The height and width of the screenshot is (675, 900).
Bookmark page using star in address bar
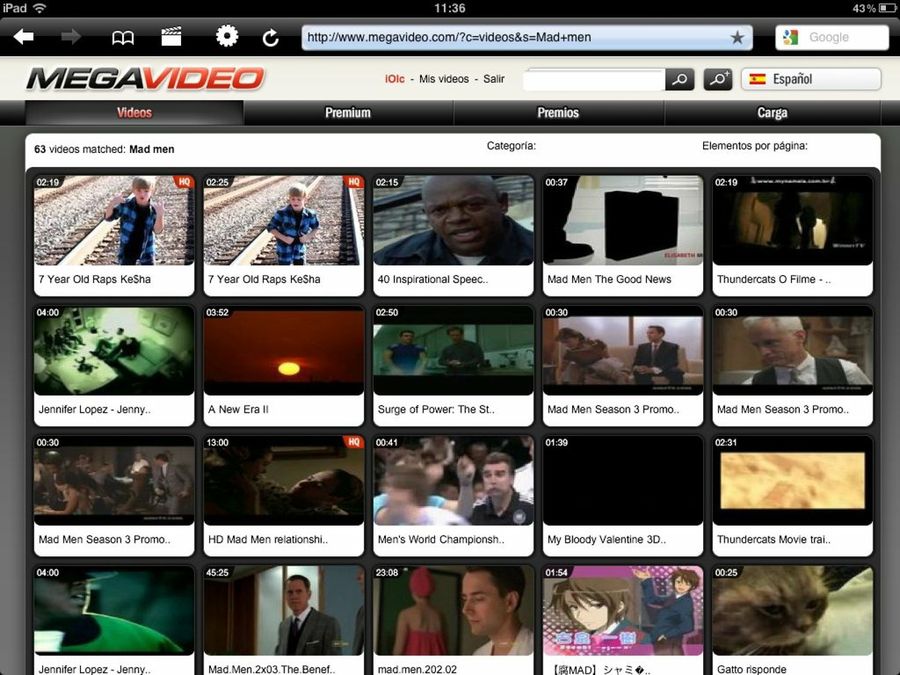(737, 37)
